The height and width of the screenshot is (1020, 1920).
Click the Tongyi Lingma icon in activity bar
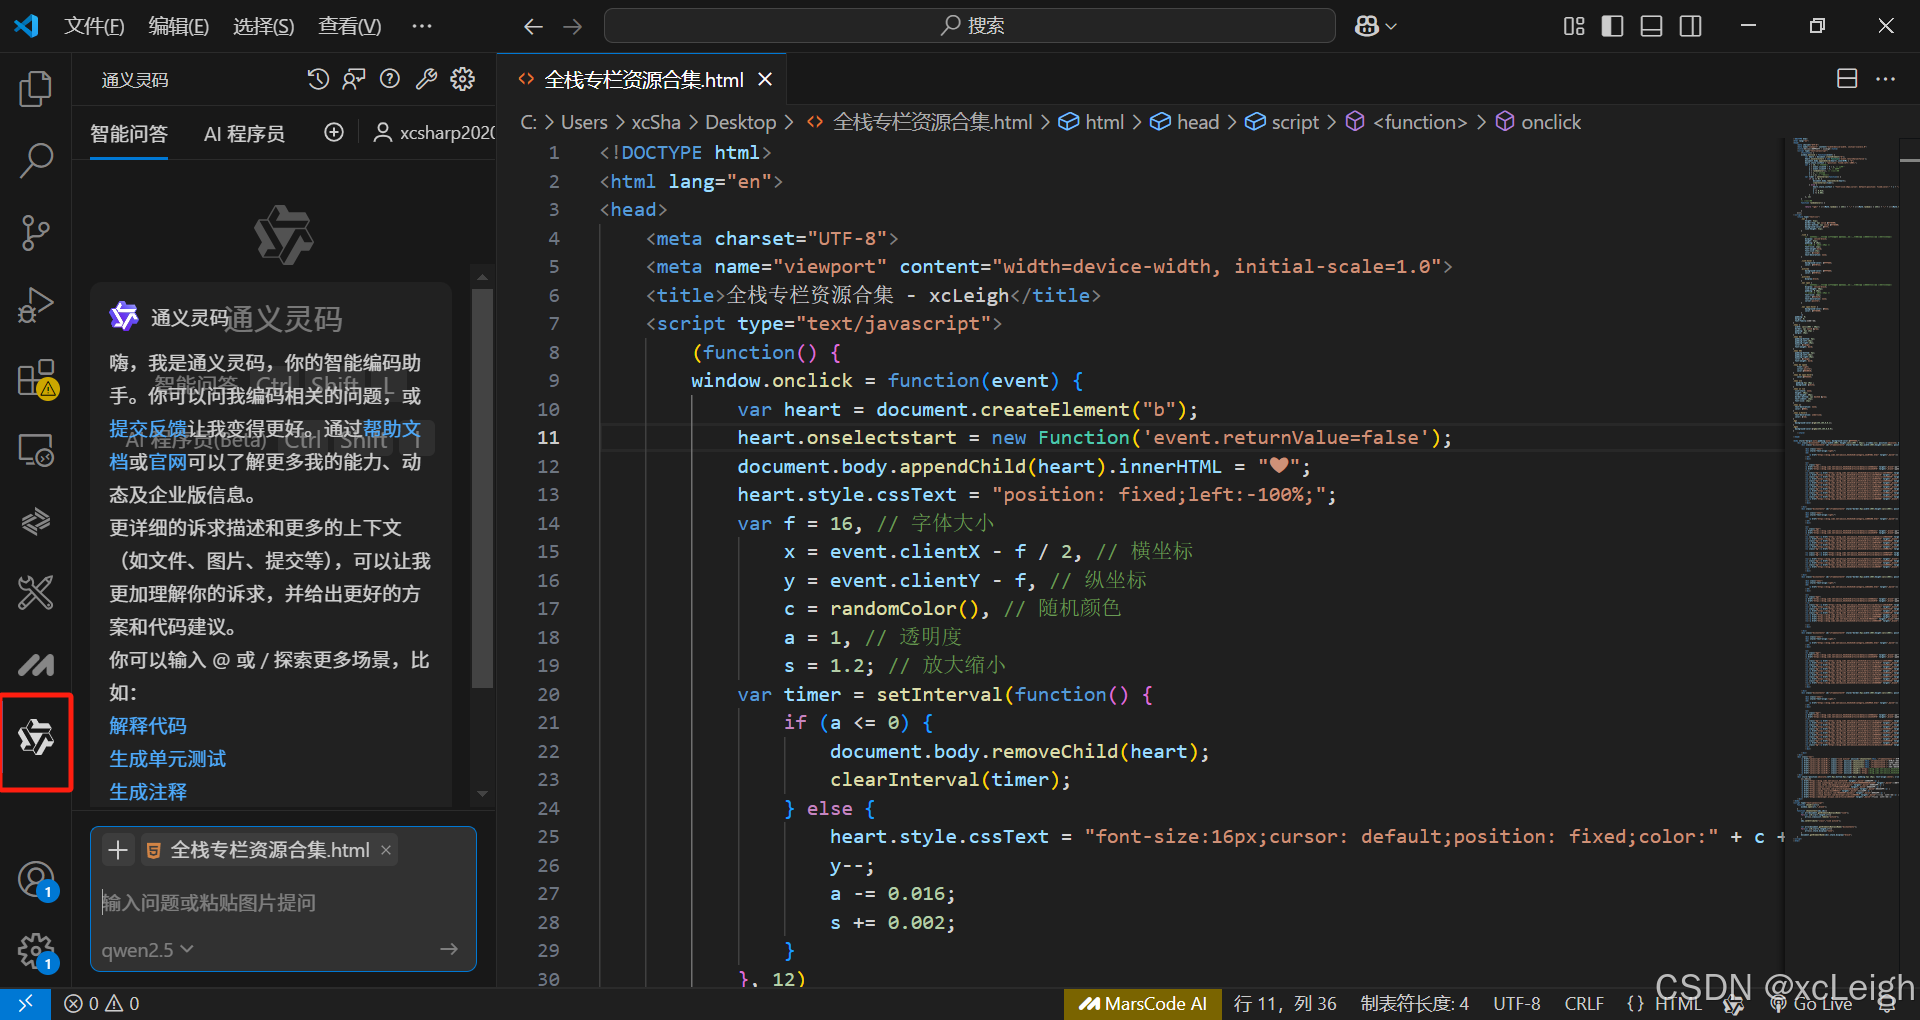coord(36,738)
